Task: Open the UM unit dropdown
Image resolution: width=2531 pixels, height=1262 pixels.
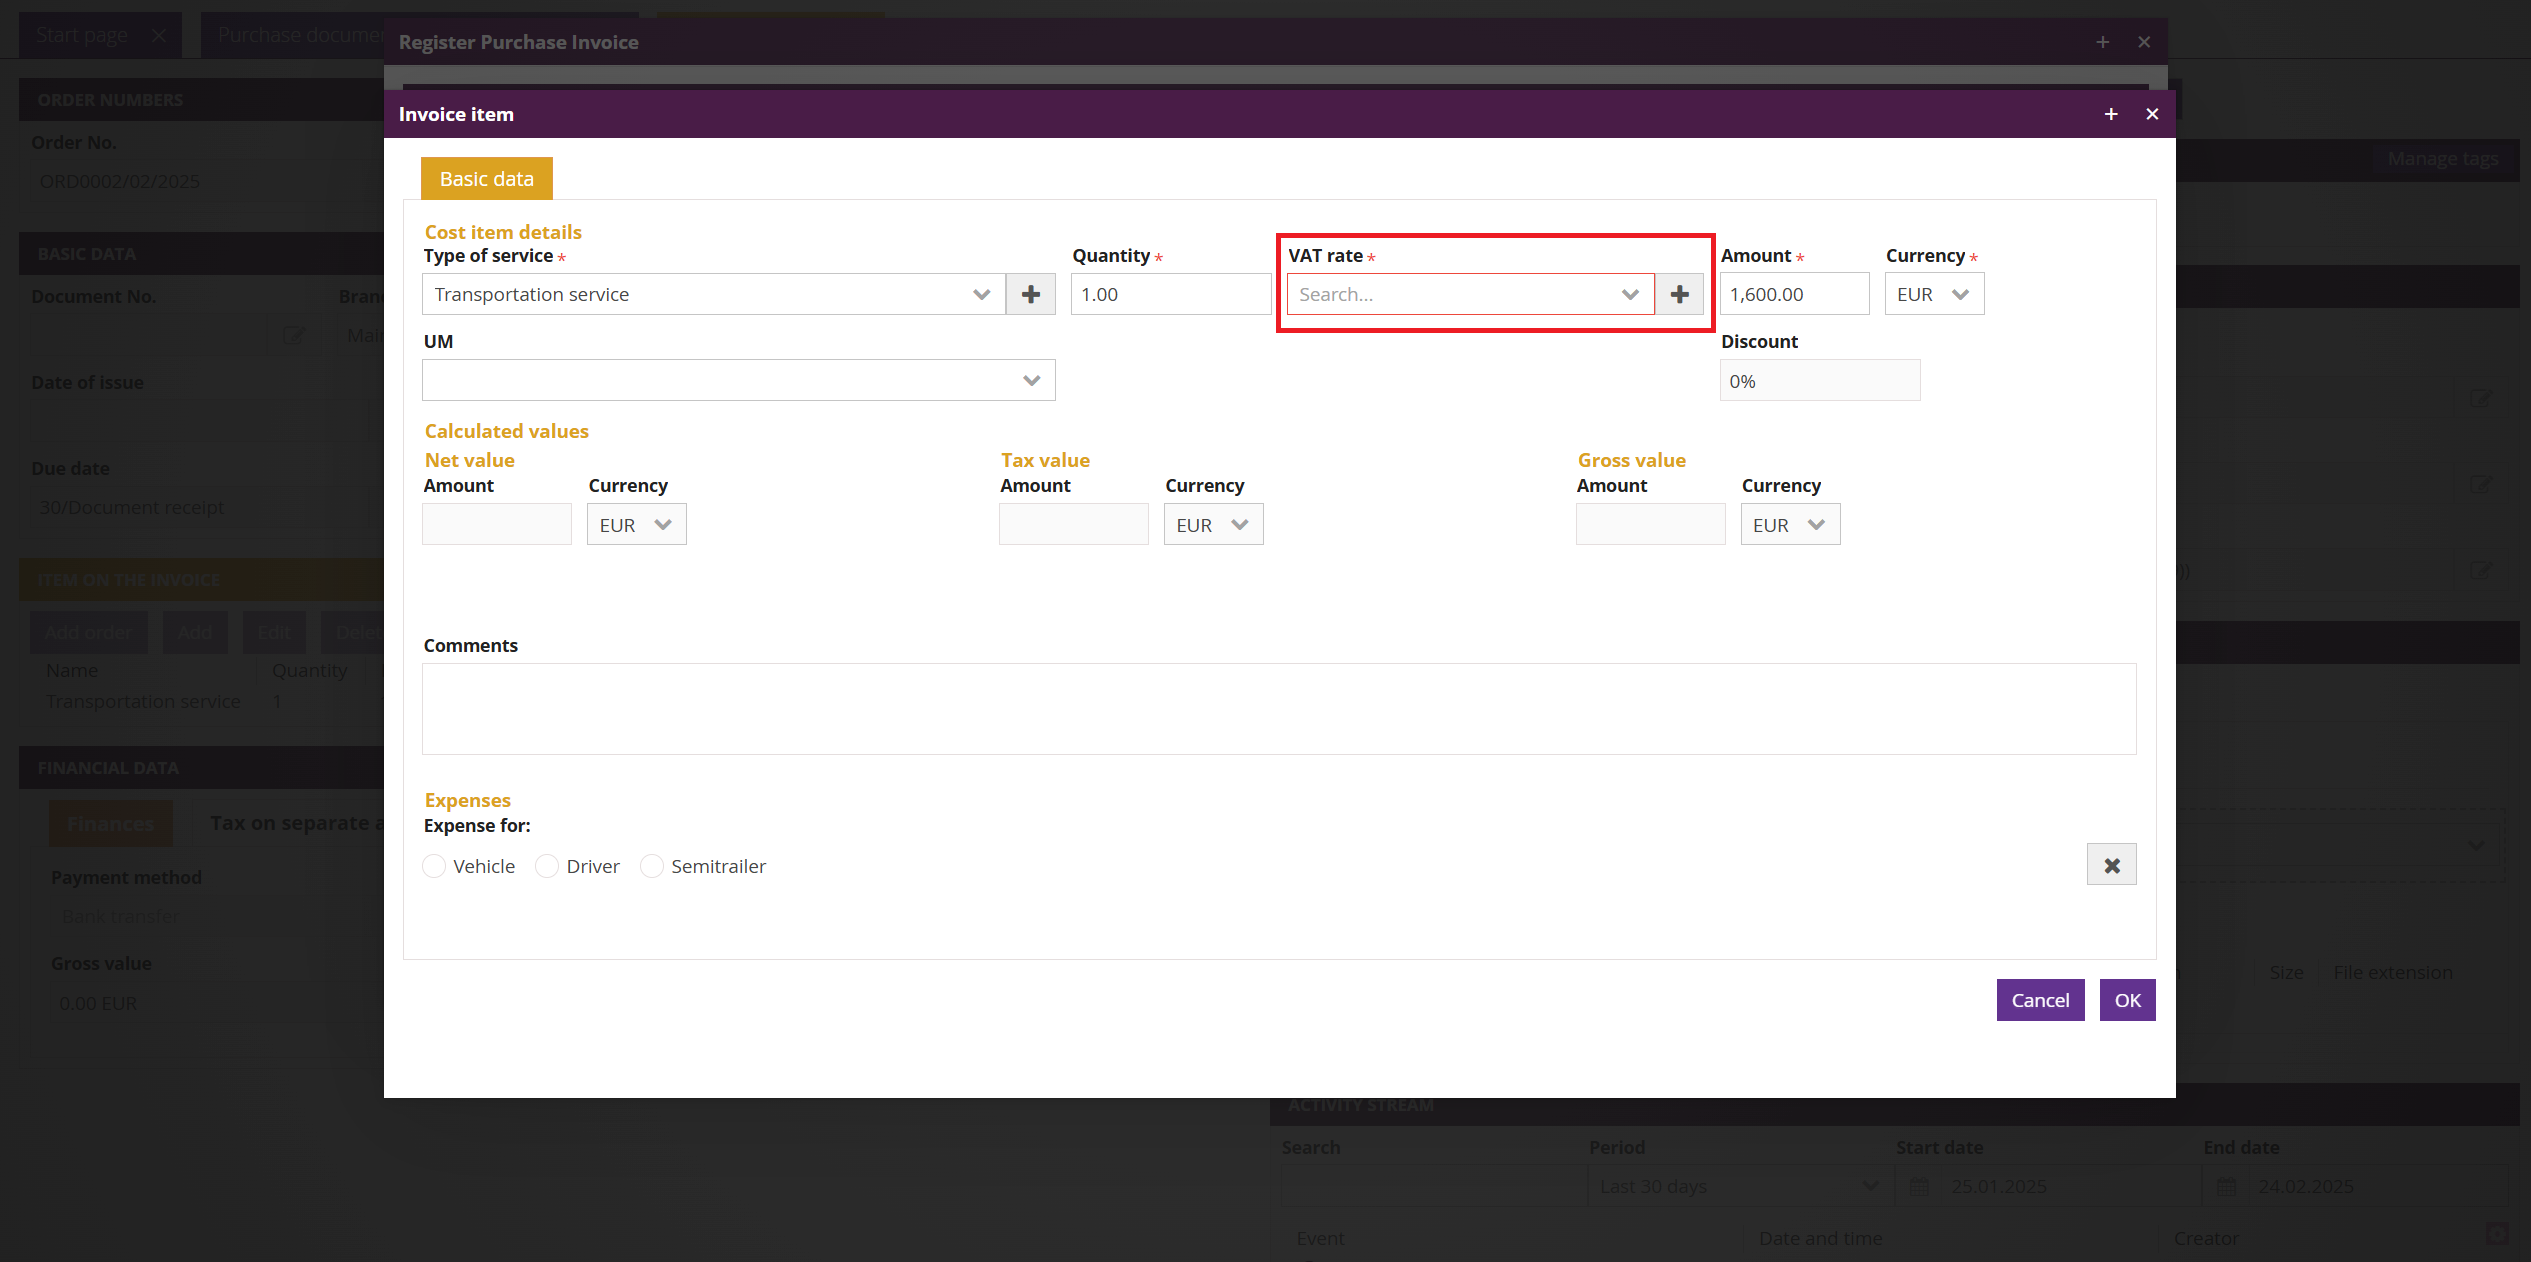Action: pos(1031,380)
